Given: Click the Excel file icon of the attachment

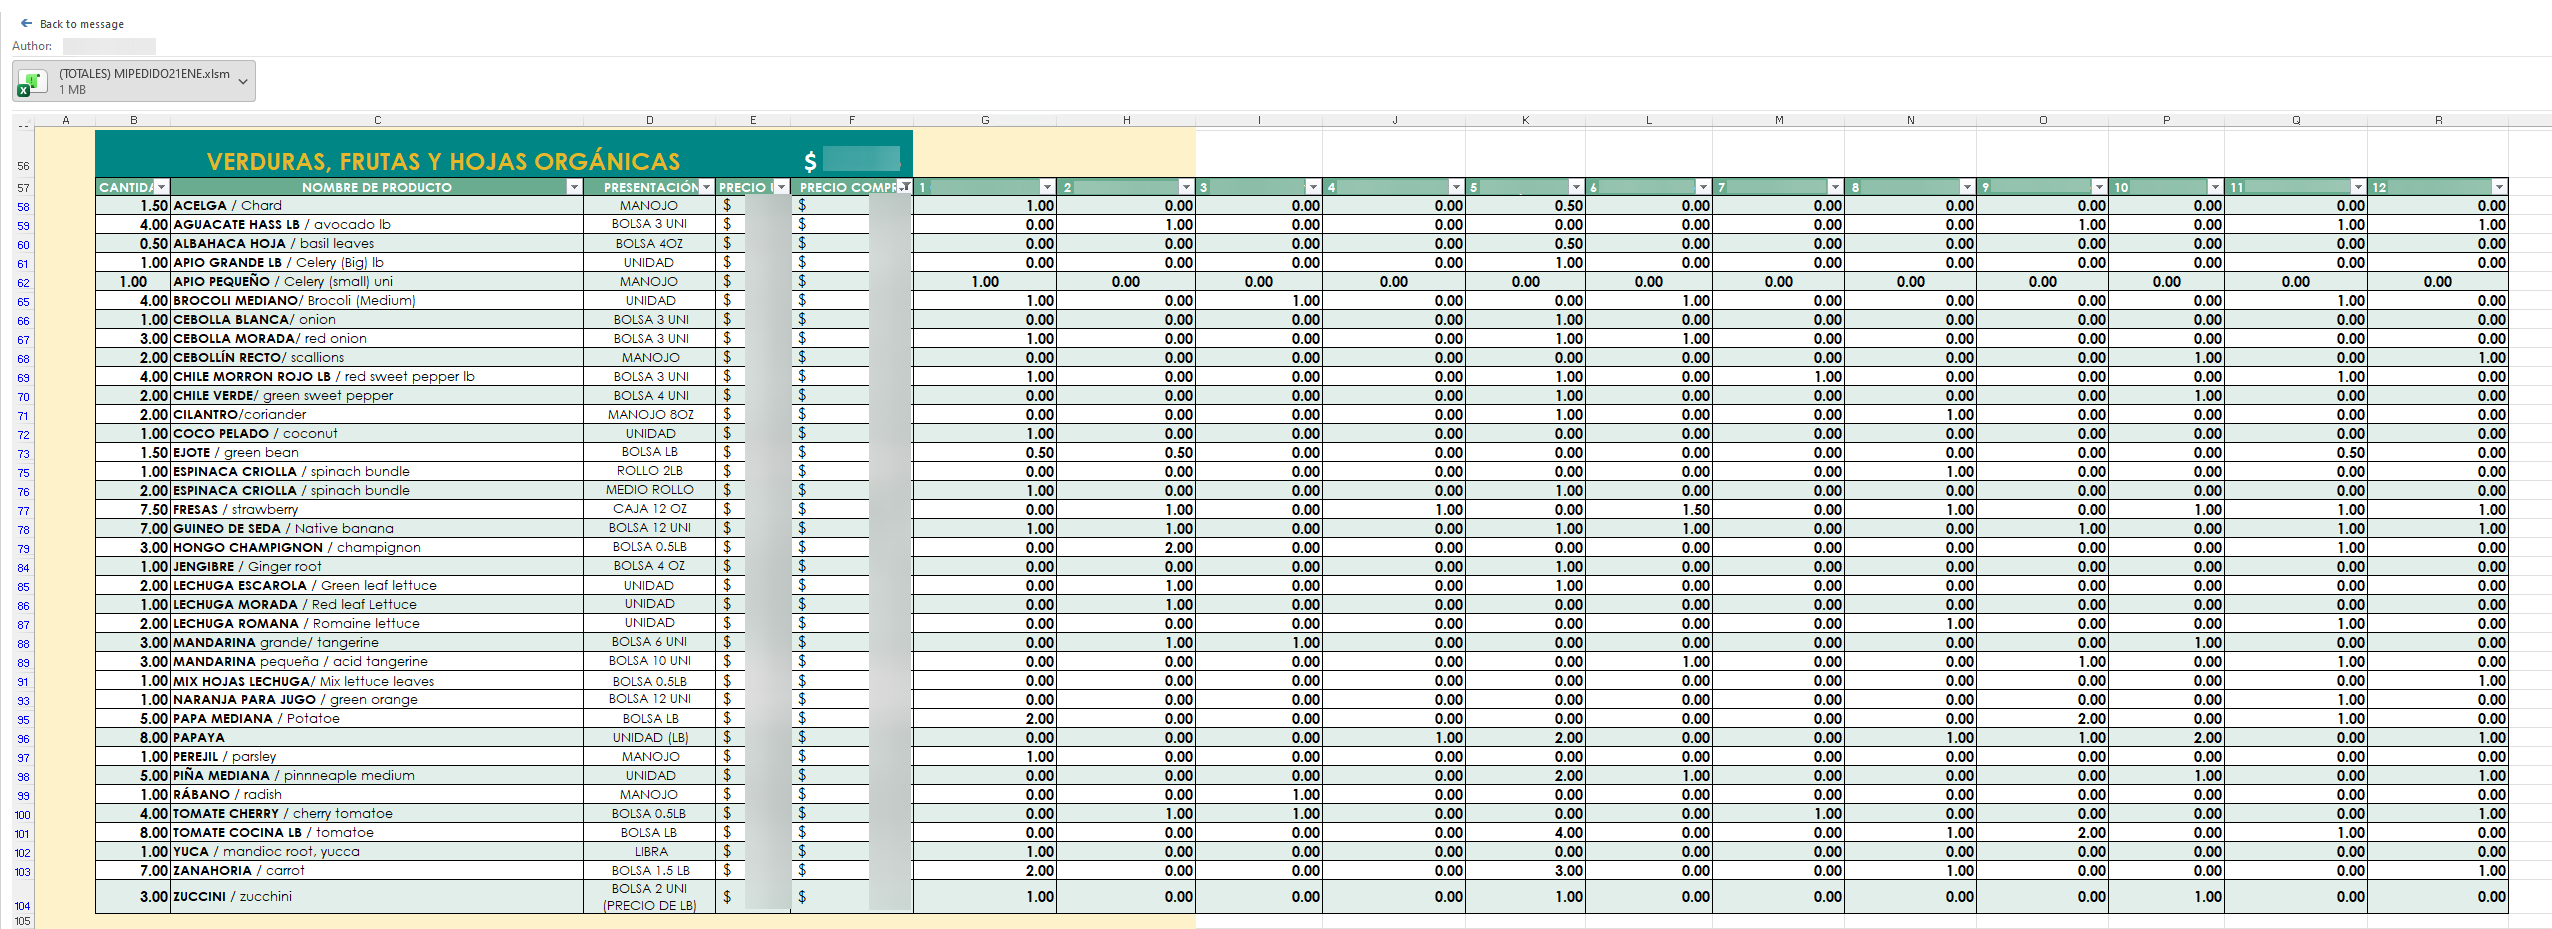Looking at the screenshot, I should pyautogui.click(x=32, y=82).
